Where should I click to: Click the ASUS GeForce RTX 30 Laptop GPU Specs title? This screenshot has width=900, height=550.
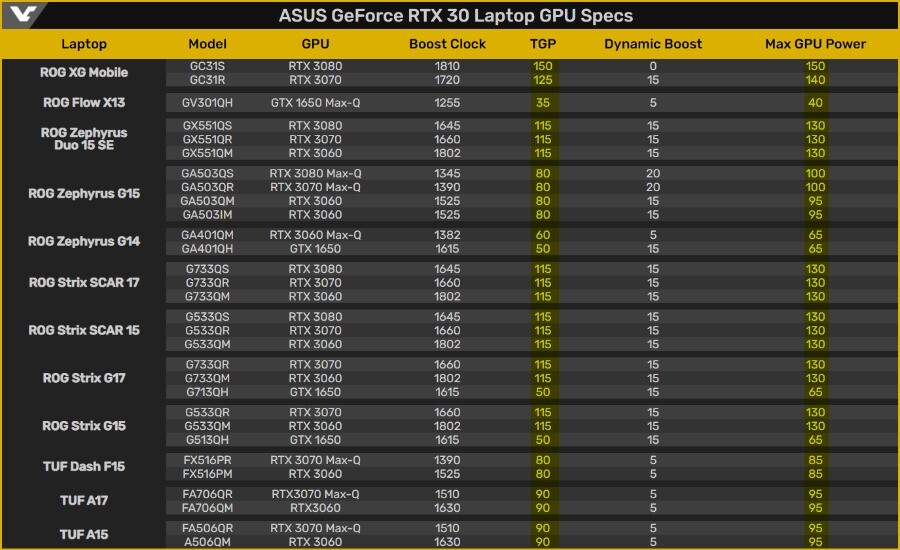coord(454,16)
